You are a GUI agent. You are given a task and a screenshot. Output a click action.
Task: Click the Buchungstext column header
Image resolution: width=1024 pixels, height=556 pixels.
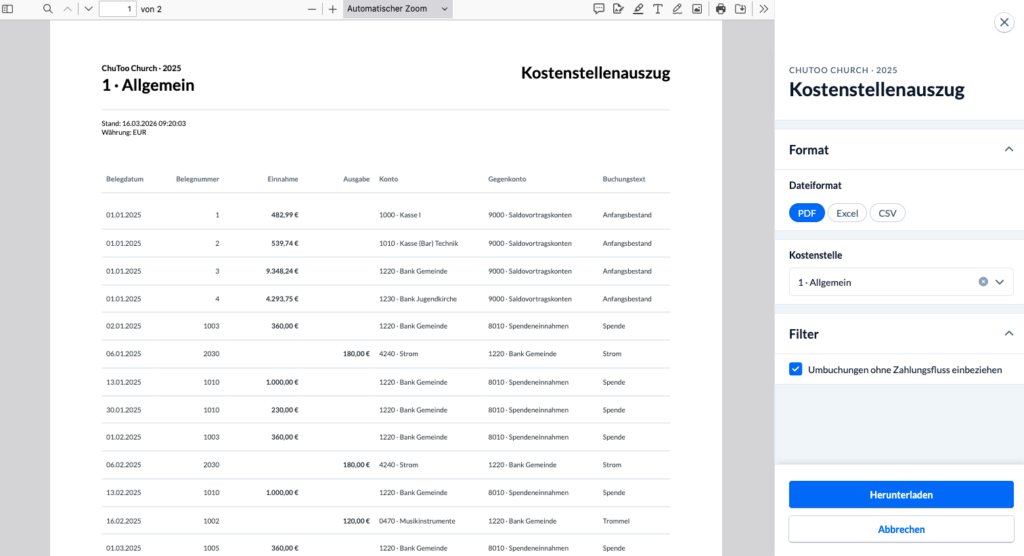624,179
